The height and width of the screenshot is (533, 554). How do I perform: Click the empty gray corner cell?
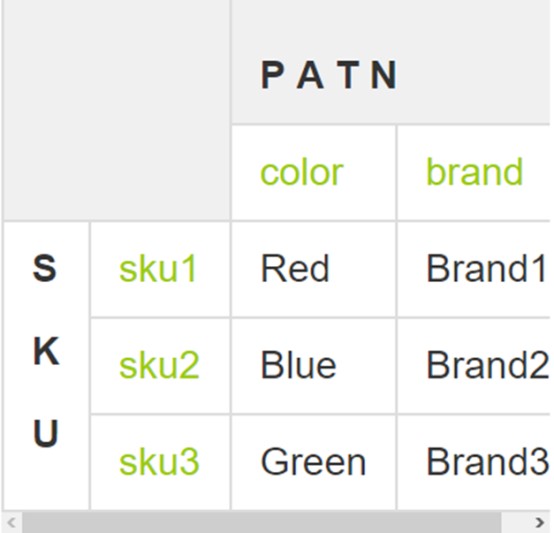coord(117,110)
